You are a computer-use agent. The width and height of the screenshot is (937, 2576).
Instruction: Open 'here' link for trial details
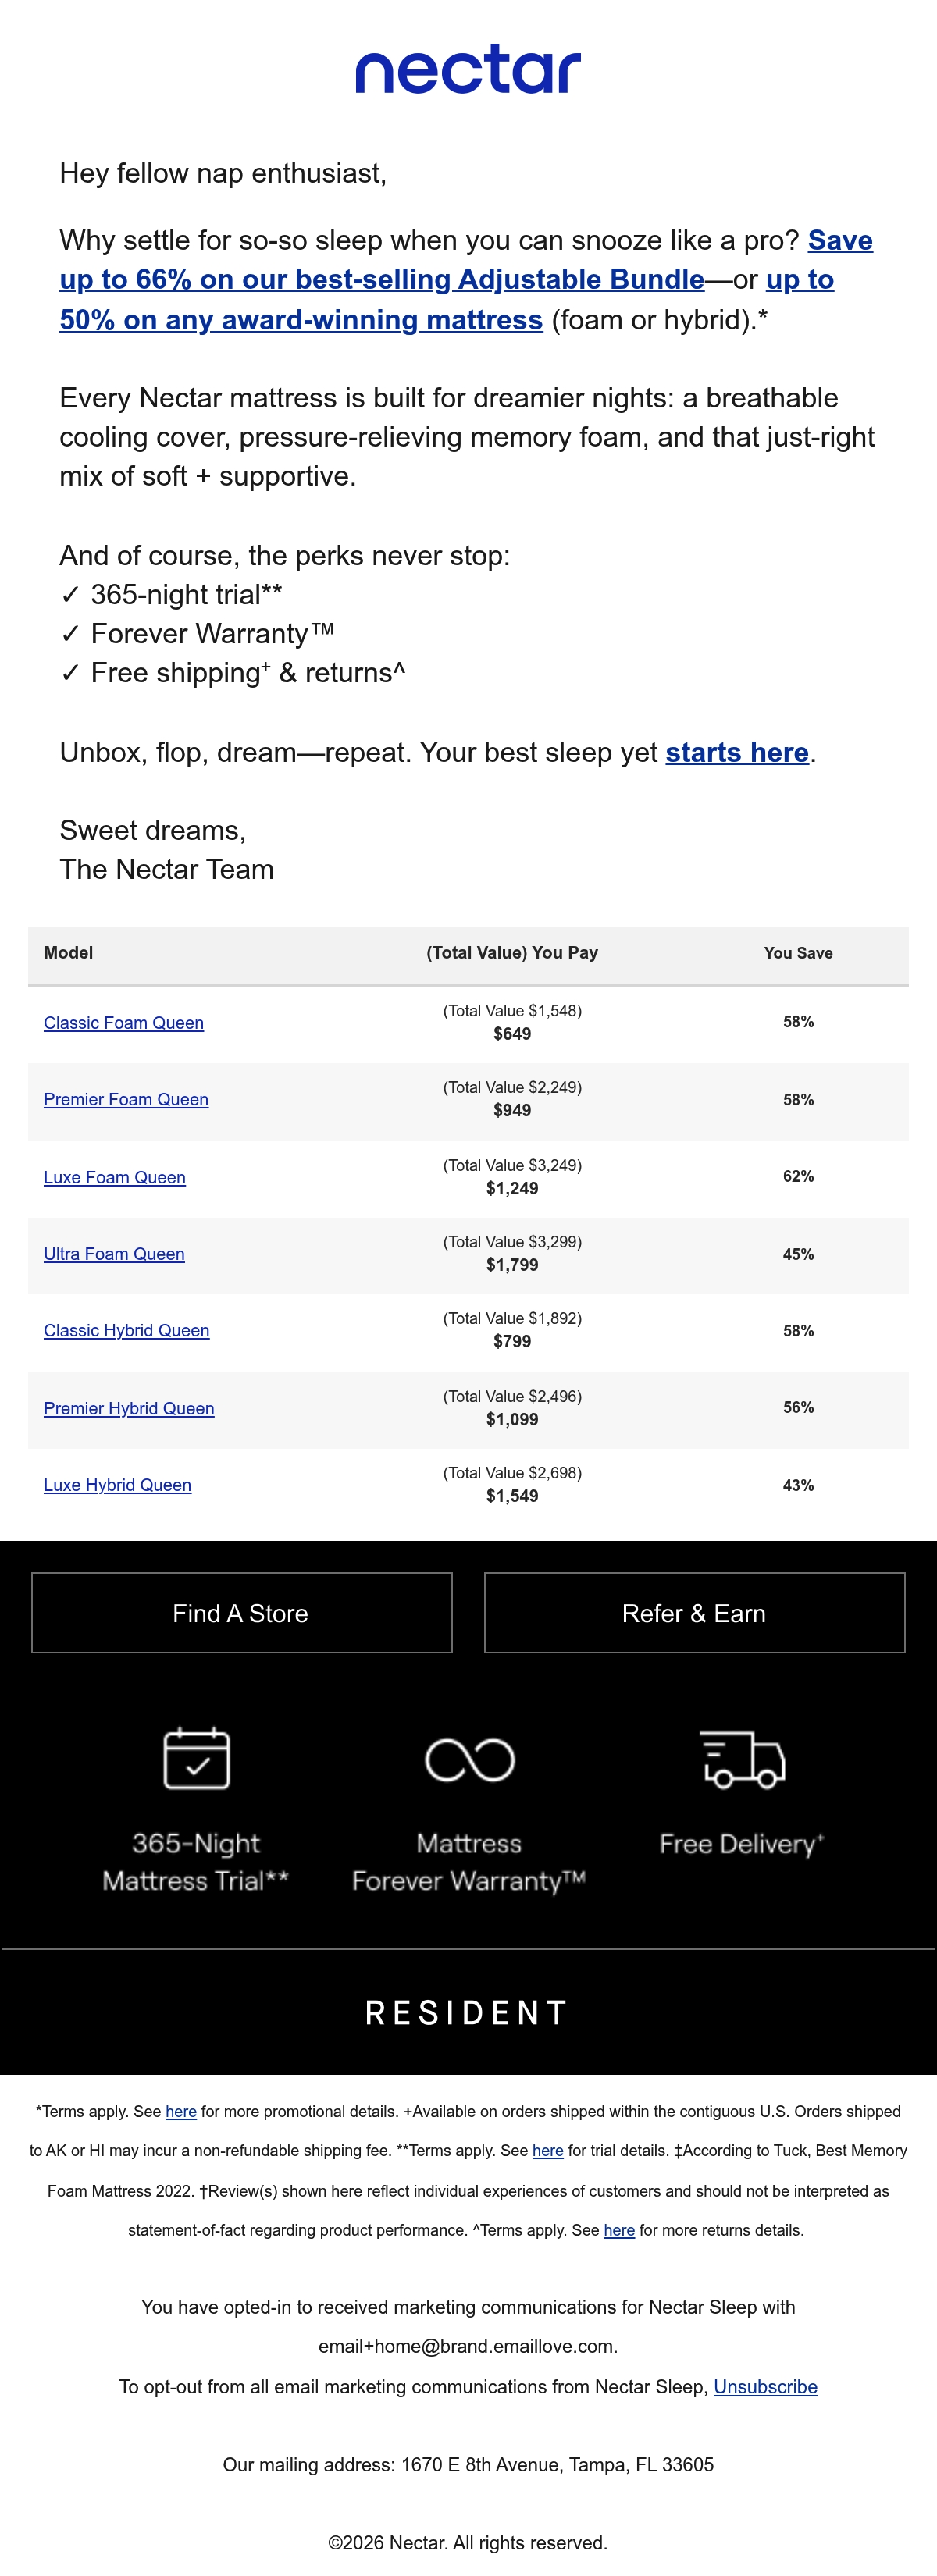[x=548, y=2150]
